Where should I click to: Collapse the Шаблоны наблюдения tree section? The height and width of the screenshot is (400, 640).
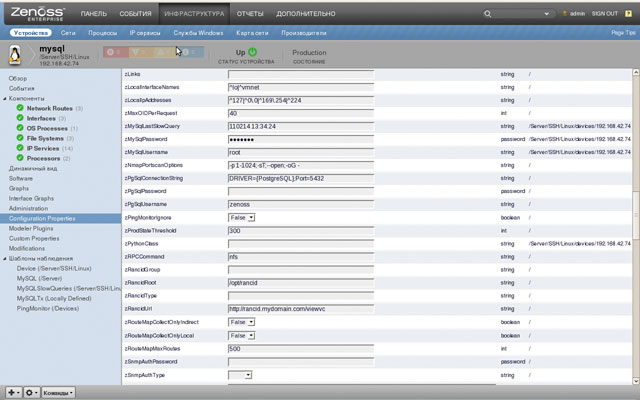(x=4, y=258)
